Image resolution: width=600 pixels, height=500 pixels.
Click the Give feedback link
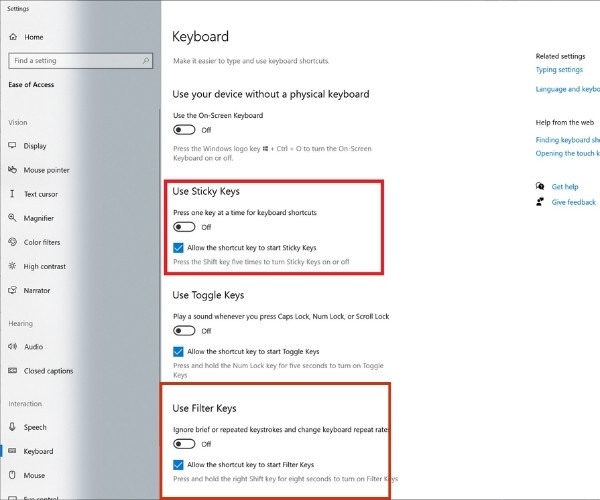coord(574,202)
